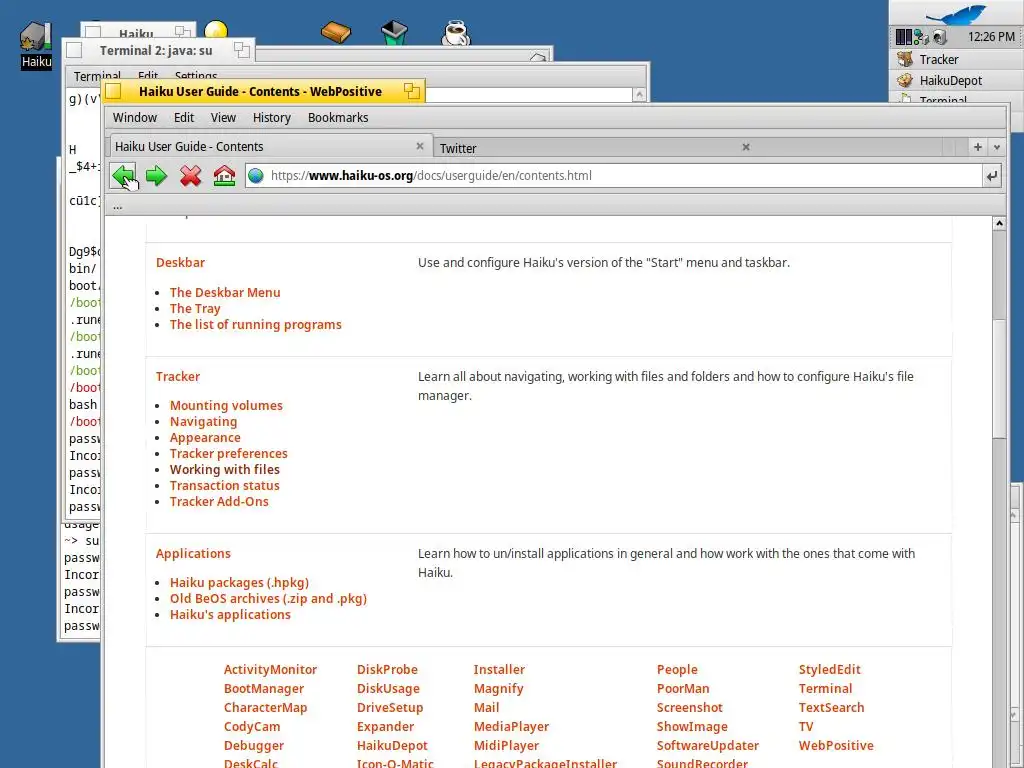
Task: Open the People link
Action: pos(677,669)
